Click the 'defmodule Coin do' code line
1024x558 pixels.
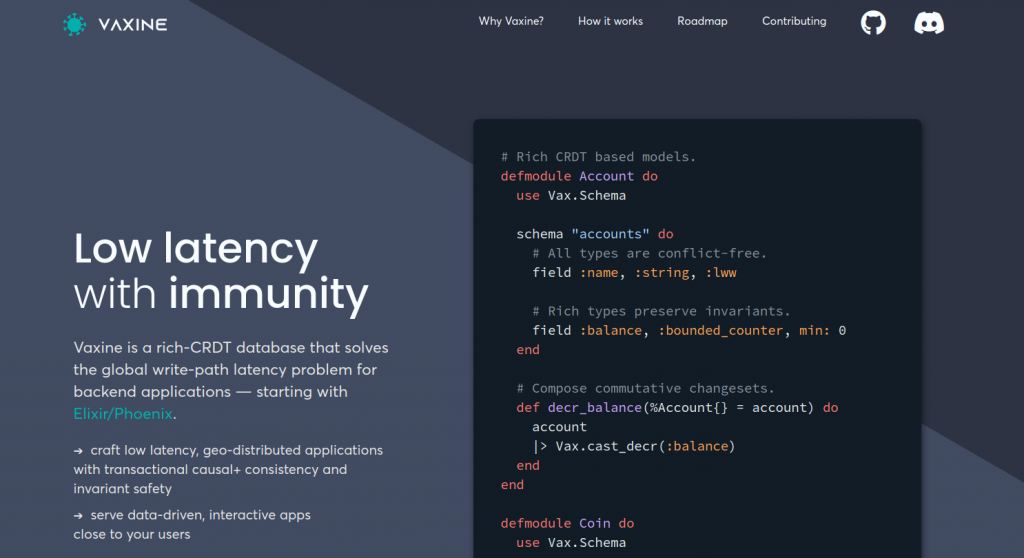[567, 523]
